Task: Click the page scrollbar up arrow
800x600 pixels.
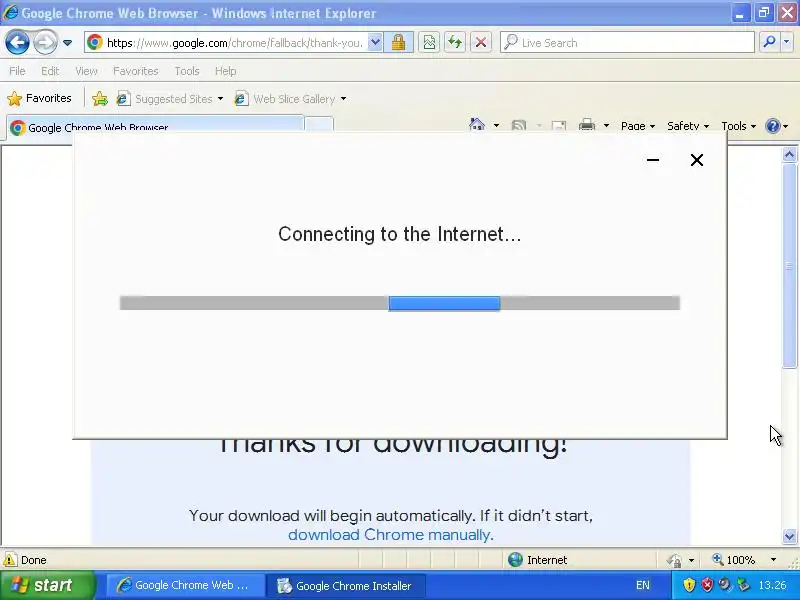Action: coord(789,154)
